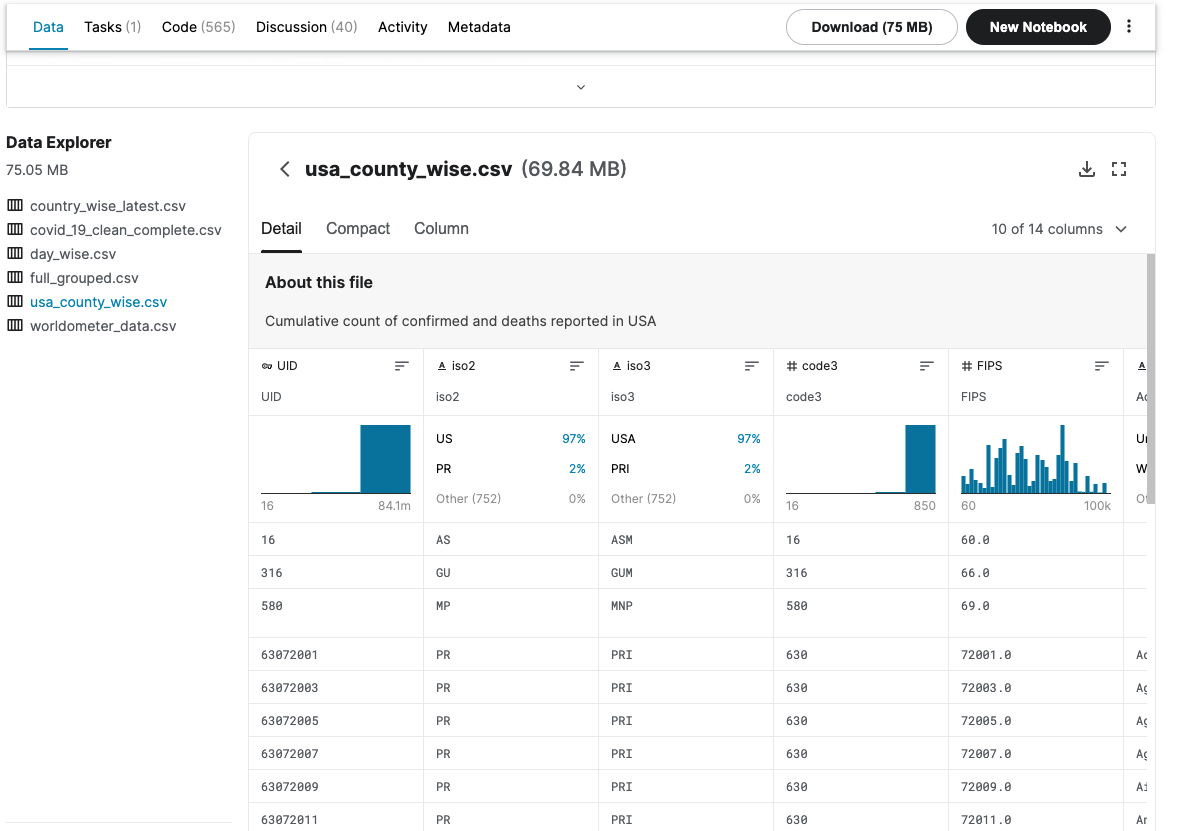Switch to the Column view tab
Screen dimensions: 1182x831
pos(441,229)
